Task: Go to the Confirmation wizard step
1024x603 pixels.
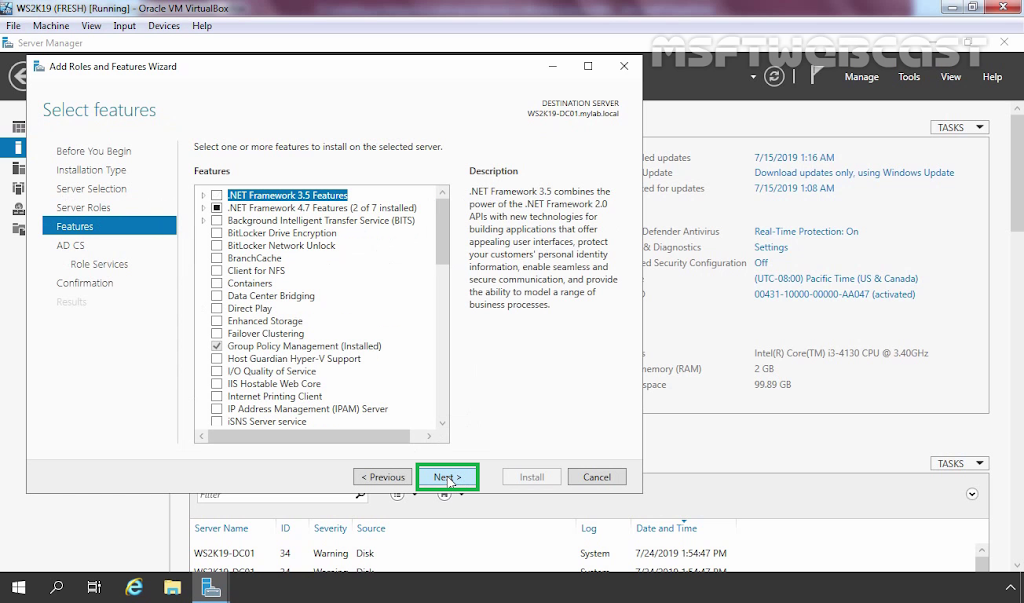Action: (84, 283)
